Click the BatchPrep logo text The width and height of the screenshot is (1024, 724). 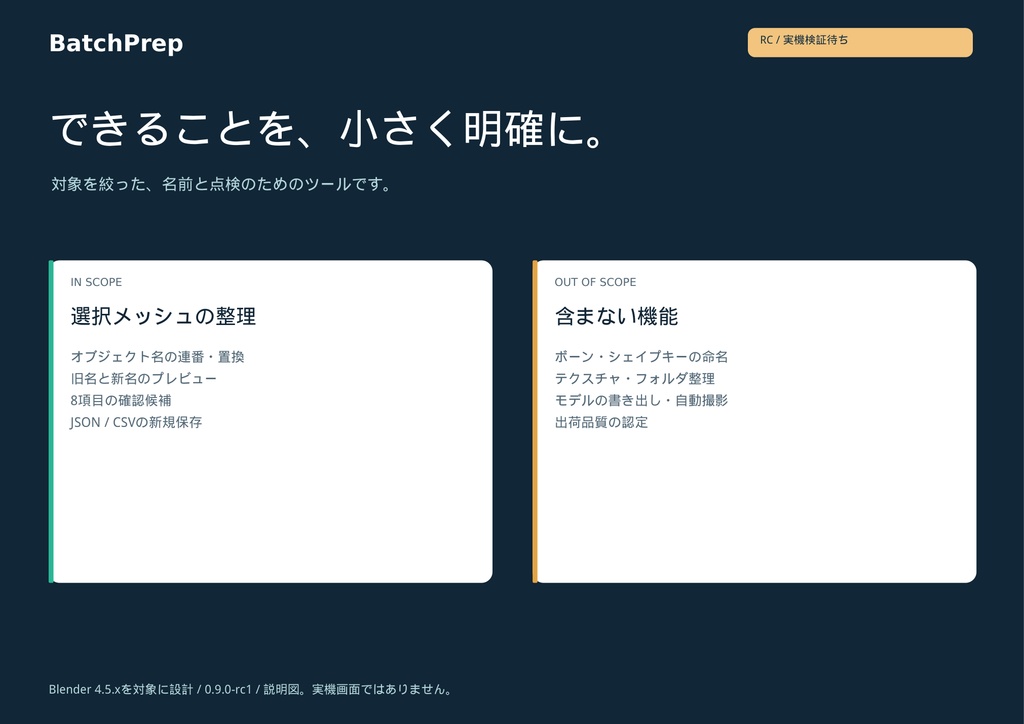coord(116,43)
